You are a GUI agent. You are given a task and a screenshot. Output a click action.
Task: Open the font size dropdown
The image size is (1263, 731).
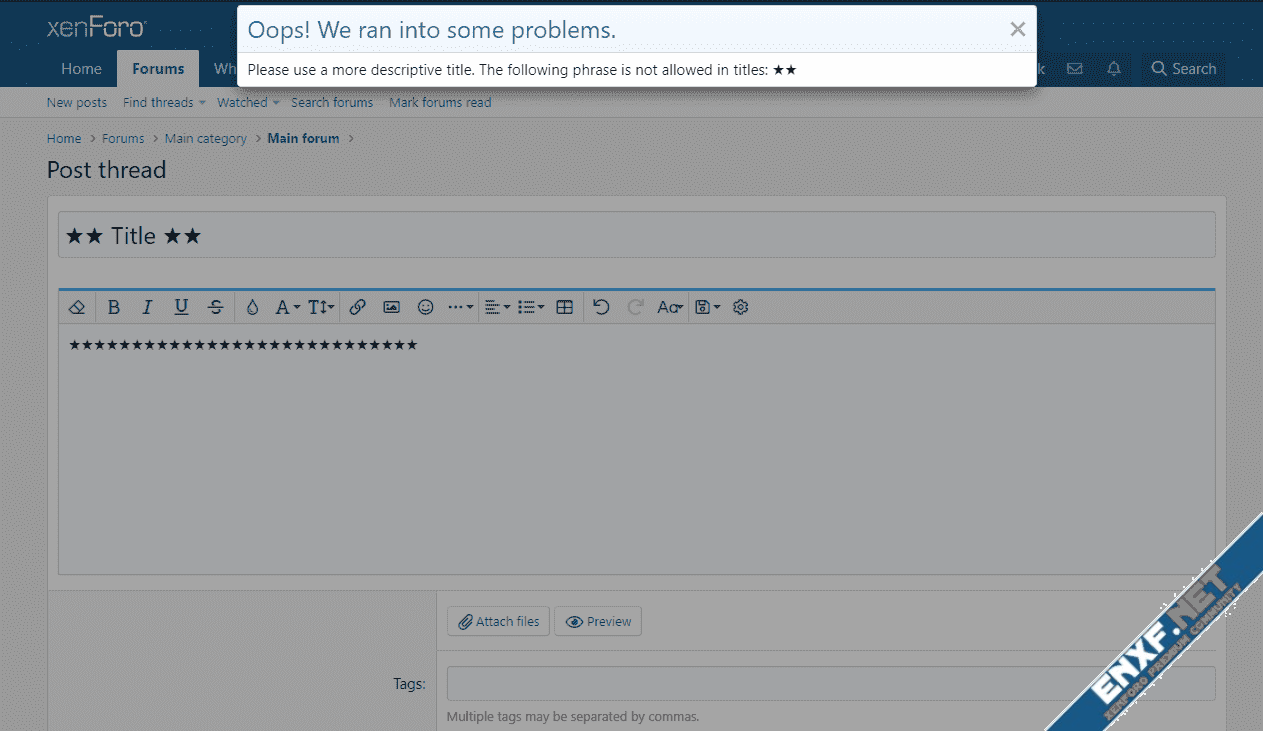pyautogui.click(x=320, y=308)
